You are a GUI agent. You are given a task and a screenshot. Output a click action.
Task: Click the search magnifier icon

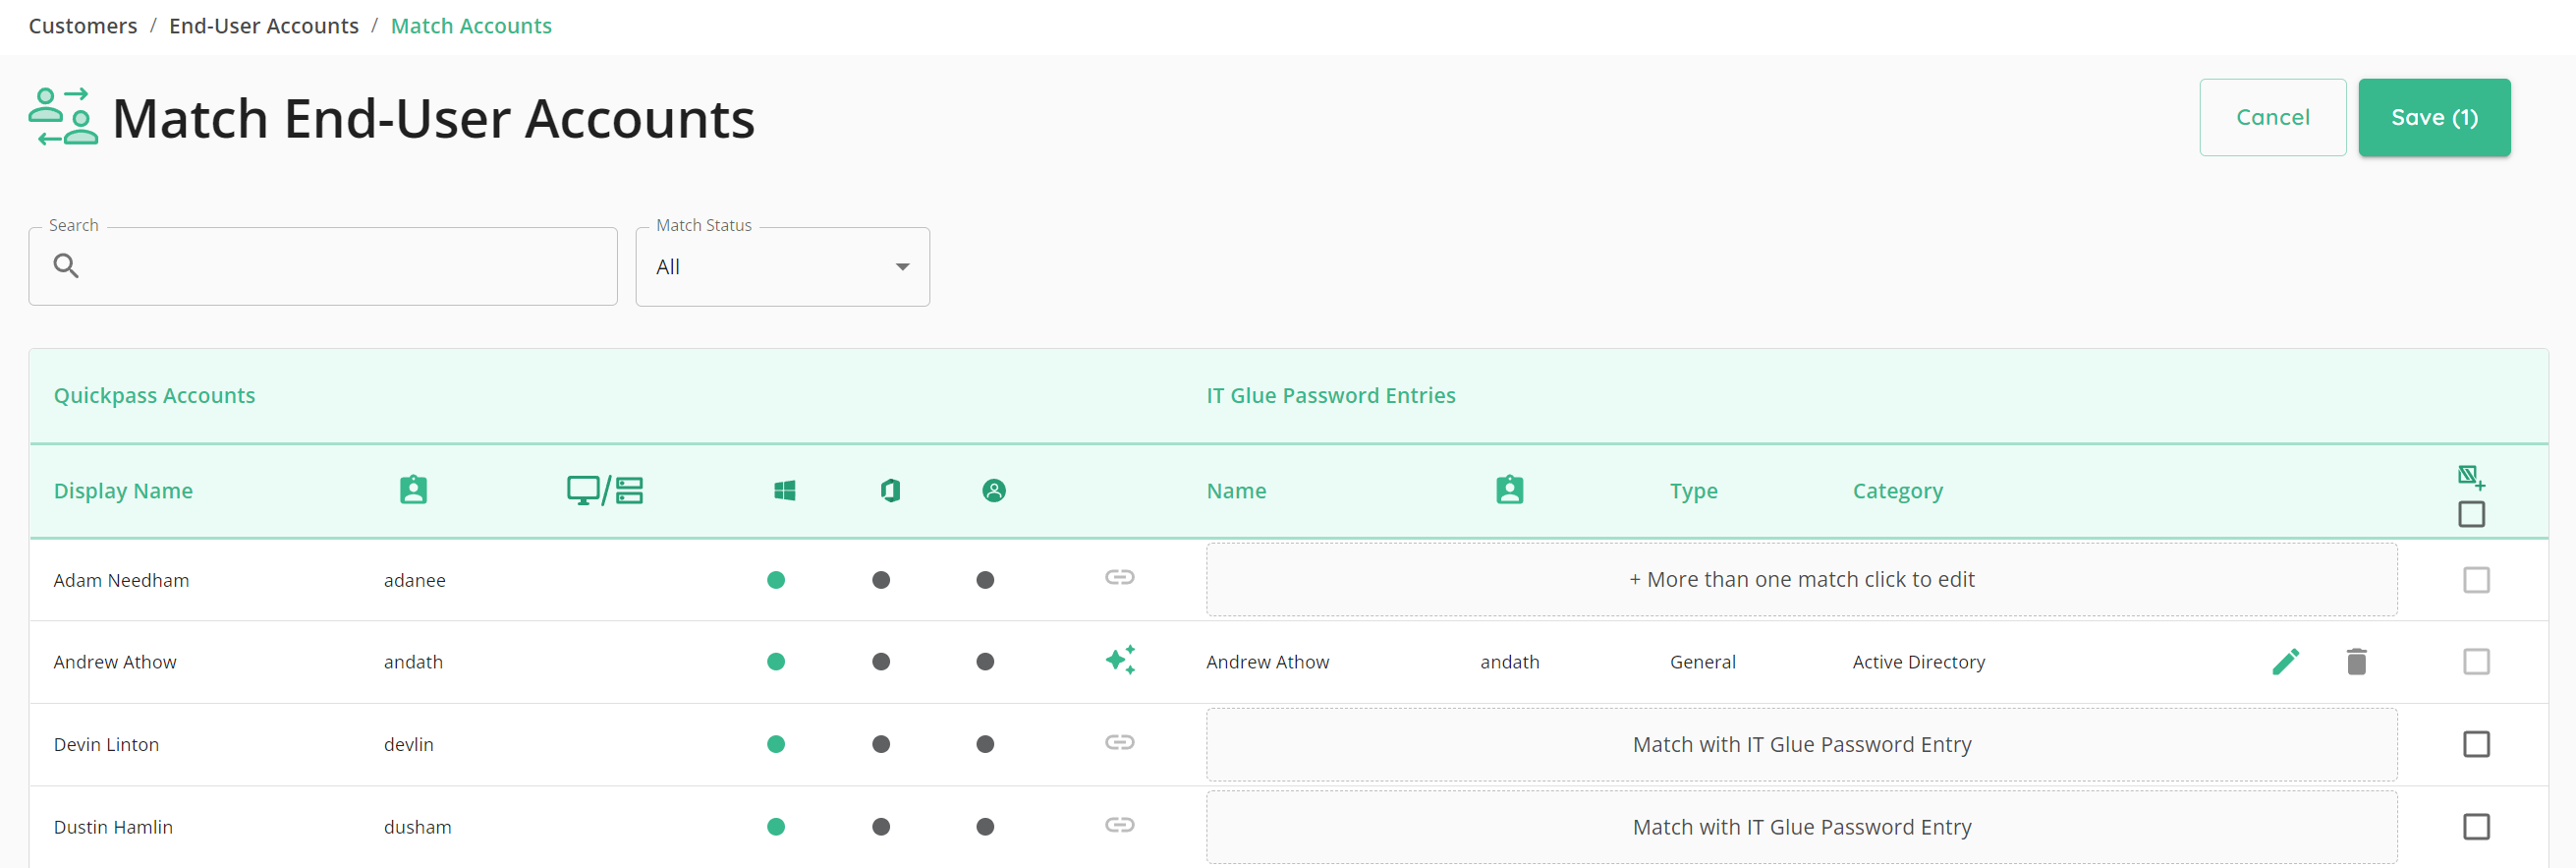66,266
